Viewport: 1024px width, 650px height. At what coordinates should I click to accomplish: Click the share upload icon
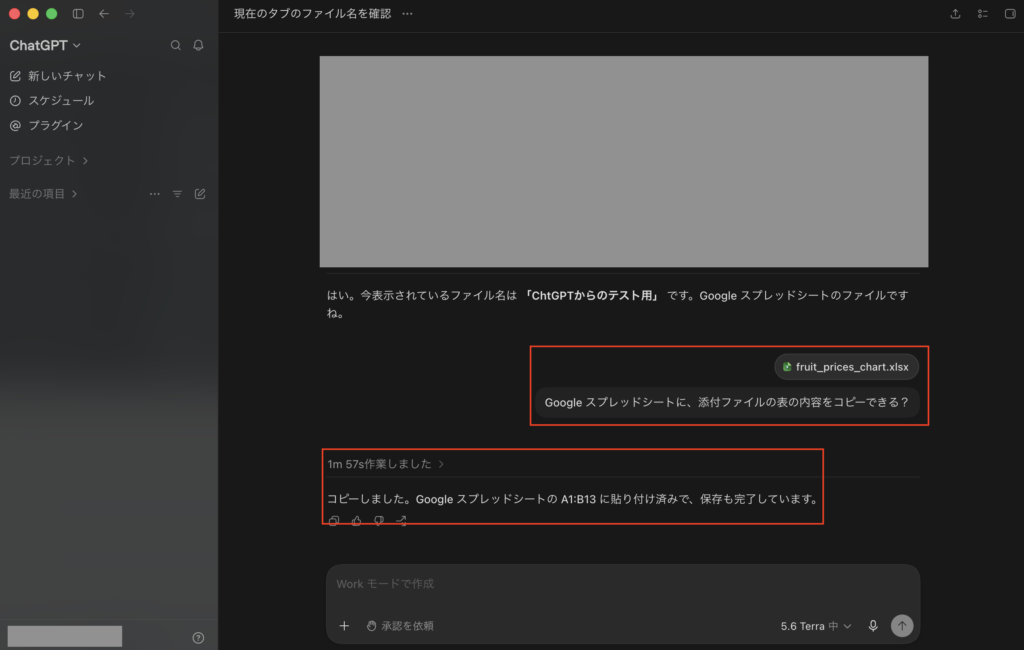pos(955,14)
